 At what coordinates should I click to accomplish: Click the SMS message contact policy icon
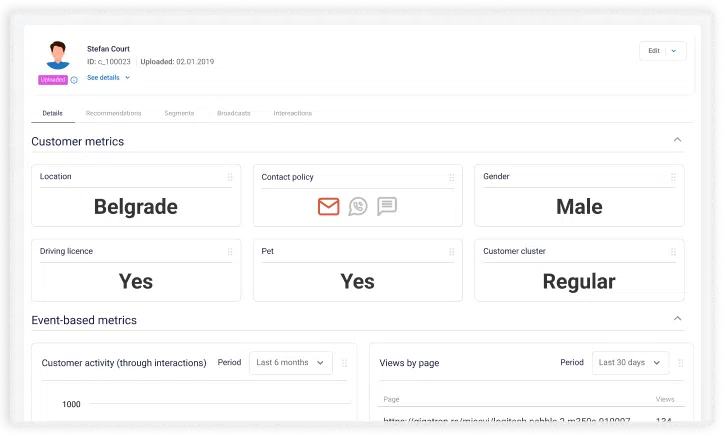click(x=387, y=207)
